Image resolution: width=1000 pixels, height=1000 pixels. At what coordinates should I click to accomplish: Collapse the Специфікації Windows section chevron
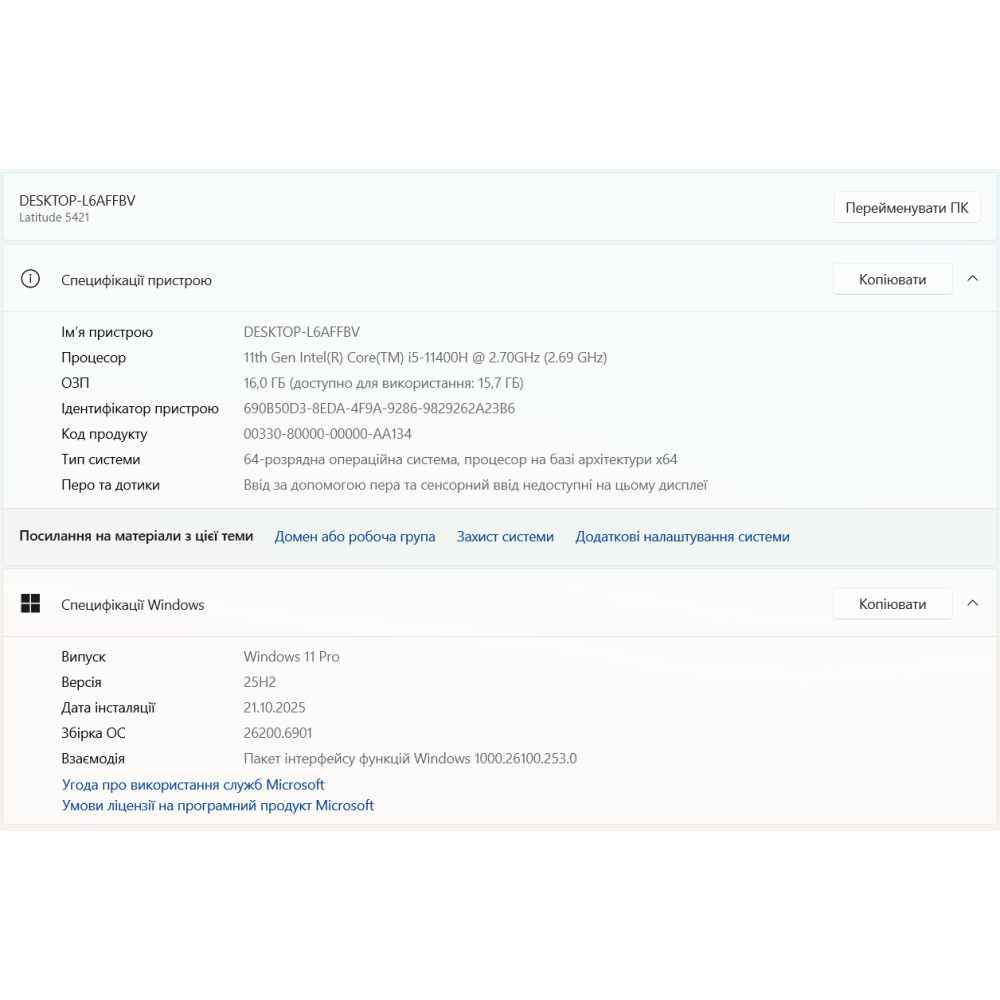[973, 604]
